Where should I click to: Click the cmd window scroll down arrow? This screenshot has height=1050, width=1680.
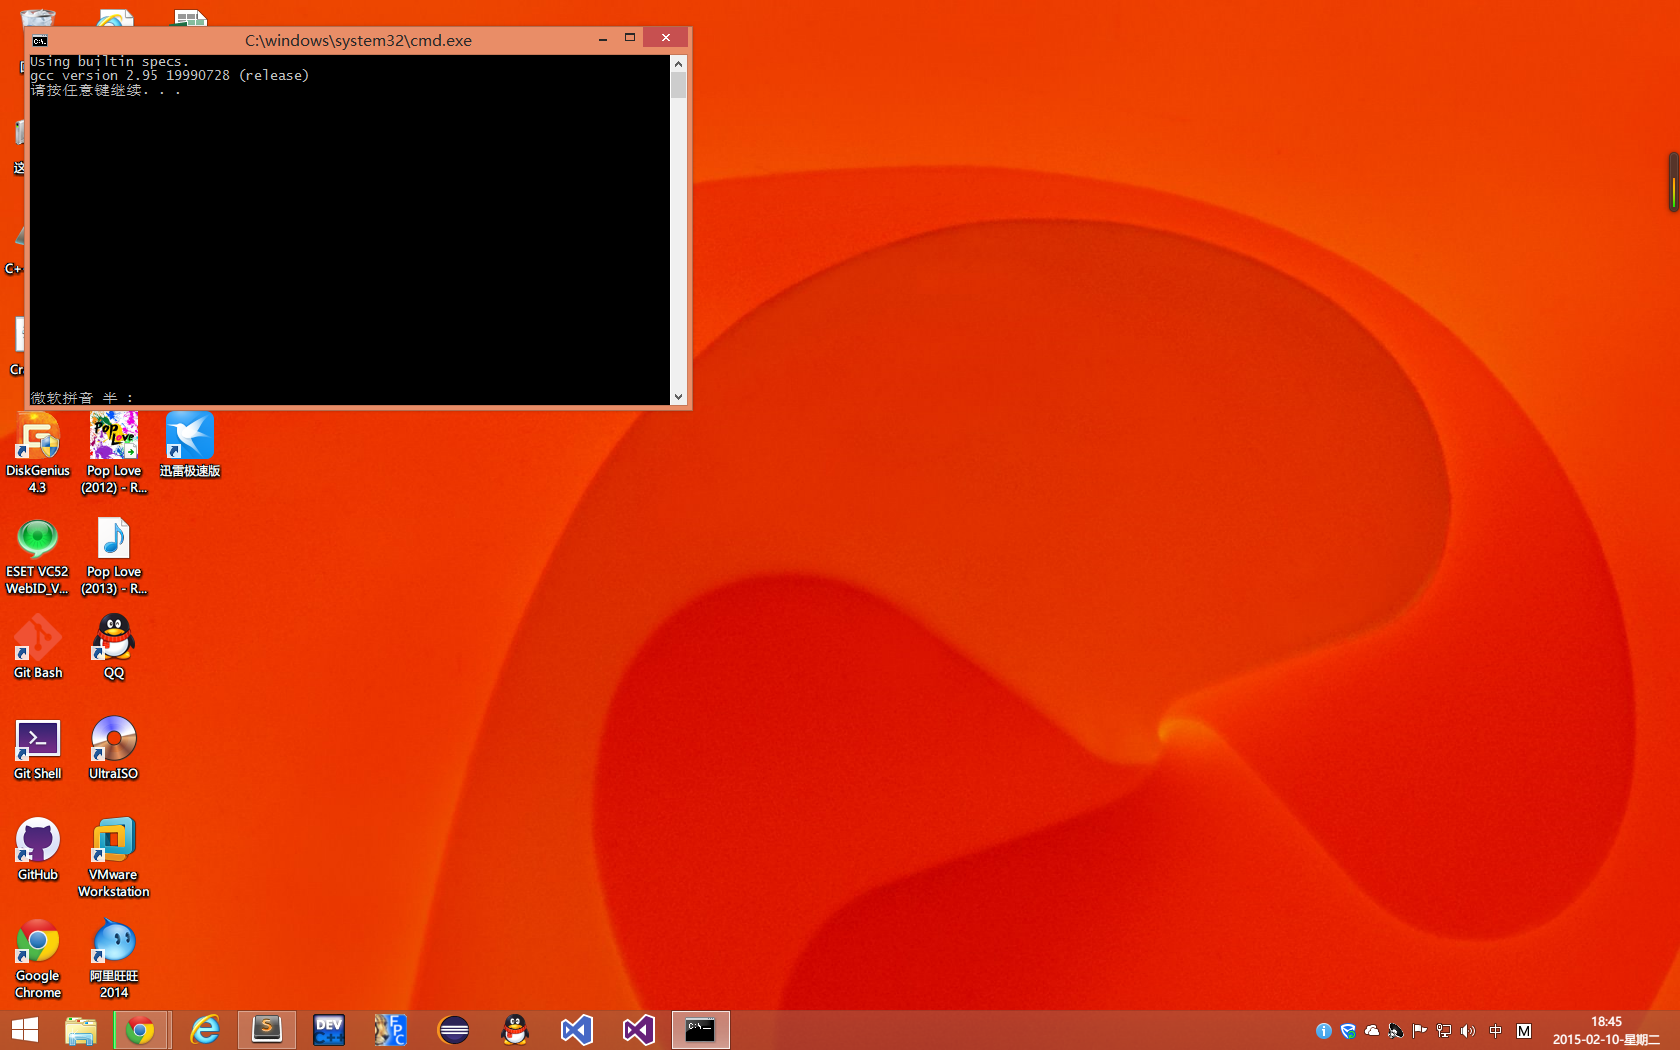point(679,397)
